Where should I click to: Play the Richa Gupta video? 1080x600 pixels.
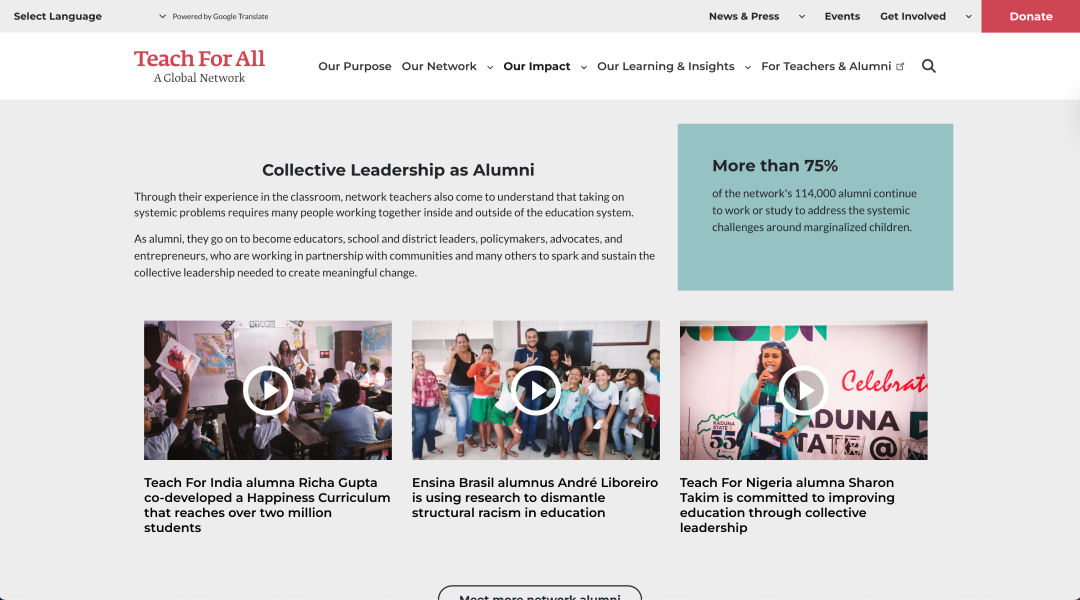click(268, 391)
